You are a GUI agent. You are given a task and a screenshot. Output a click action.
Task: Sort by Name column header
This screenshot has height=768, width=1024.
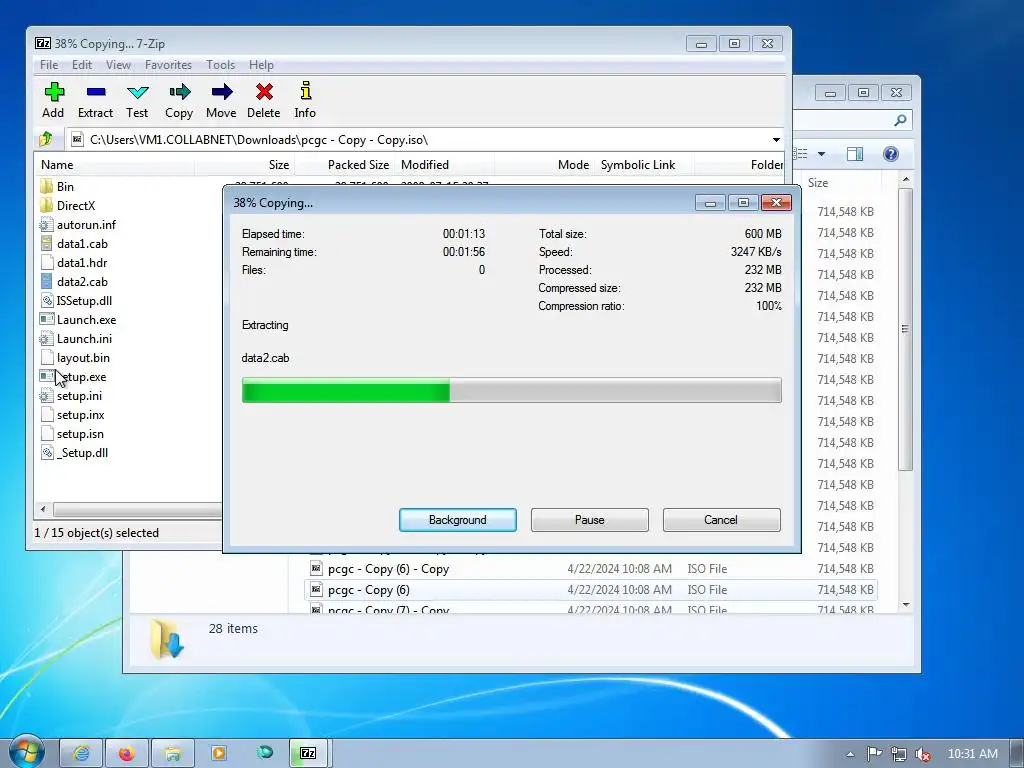115,165
